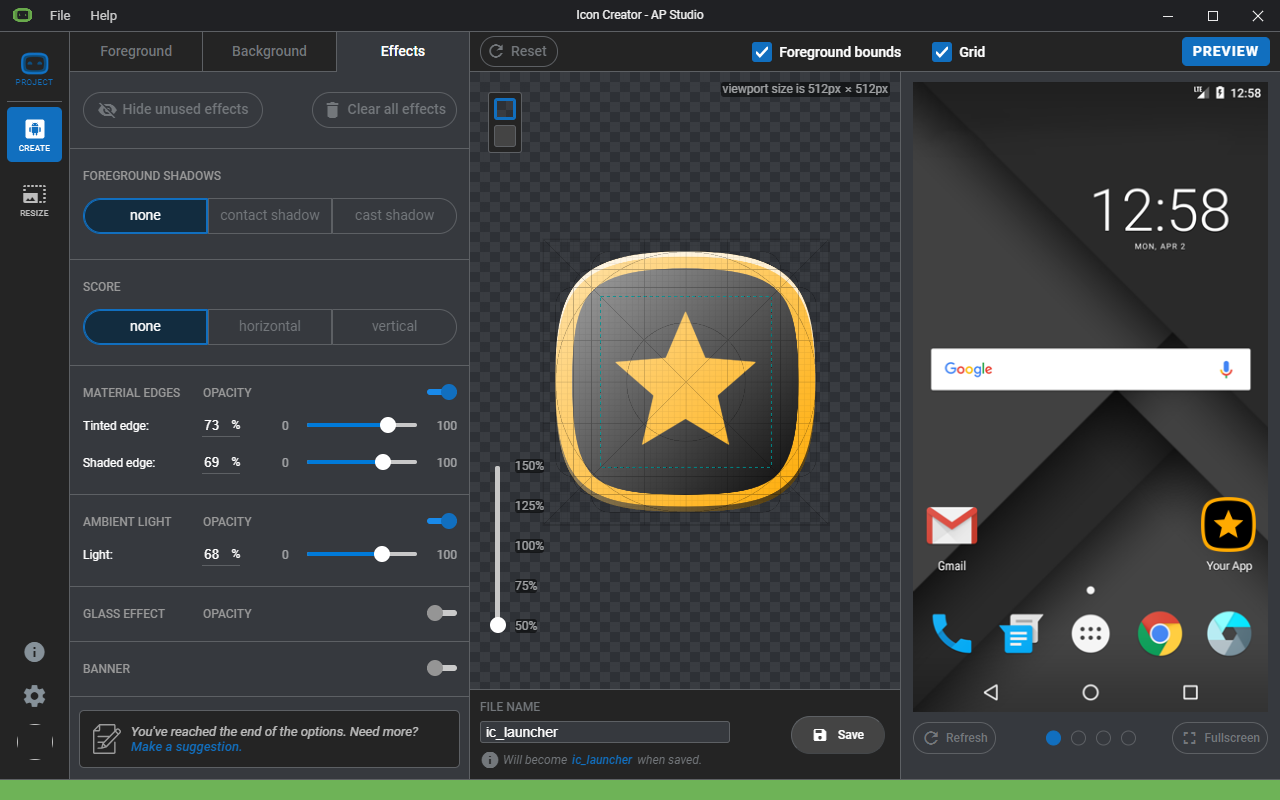
Task: Open the Resize tool in sidebar
Action: (34, 200)
